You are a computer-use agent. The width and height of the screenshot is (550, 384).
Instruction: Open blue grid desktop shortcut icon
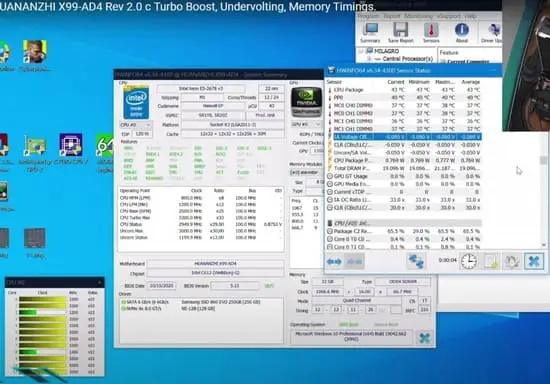pos(71,145)
